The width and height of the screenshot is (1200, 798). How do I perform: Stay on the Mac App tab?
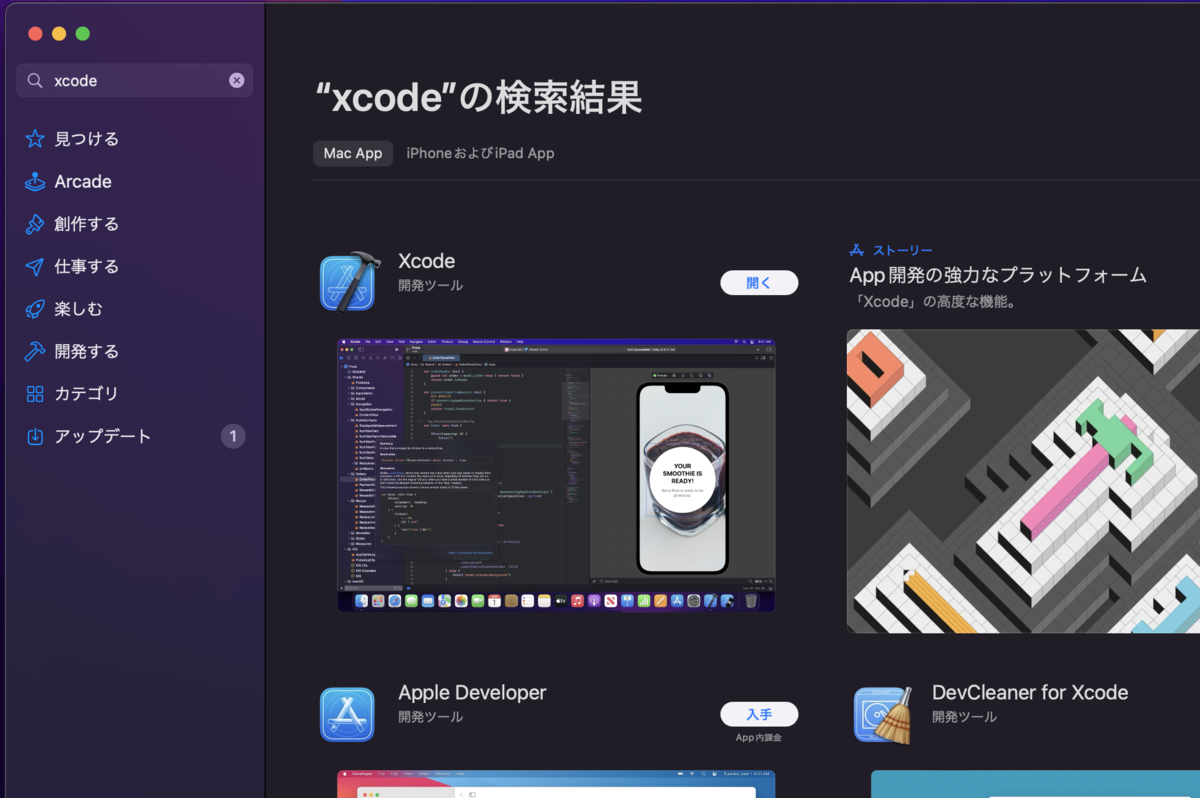pos(352,153)
